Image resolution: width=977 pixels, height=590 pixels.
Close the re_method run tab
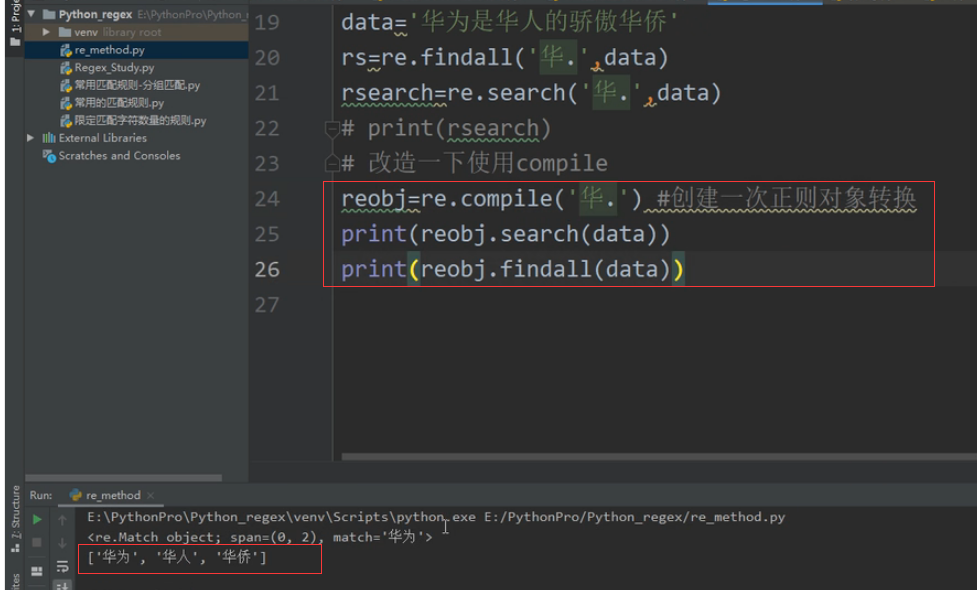pos(150,495)
